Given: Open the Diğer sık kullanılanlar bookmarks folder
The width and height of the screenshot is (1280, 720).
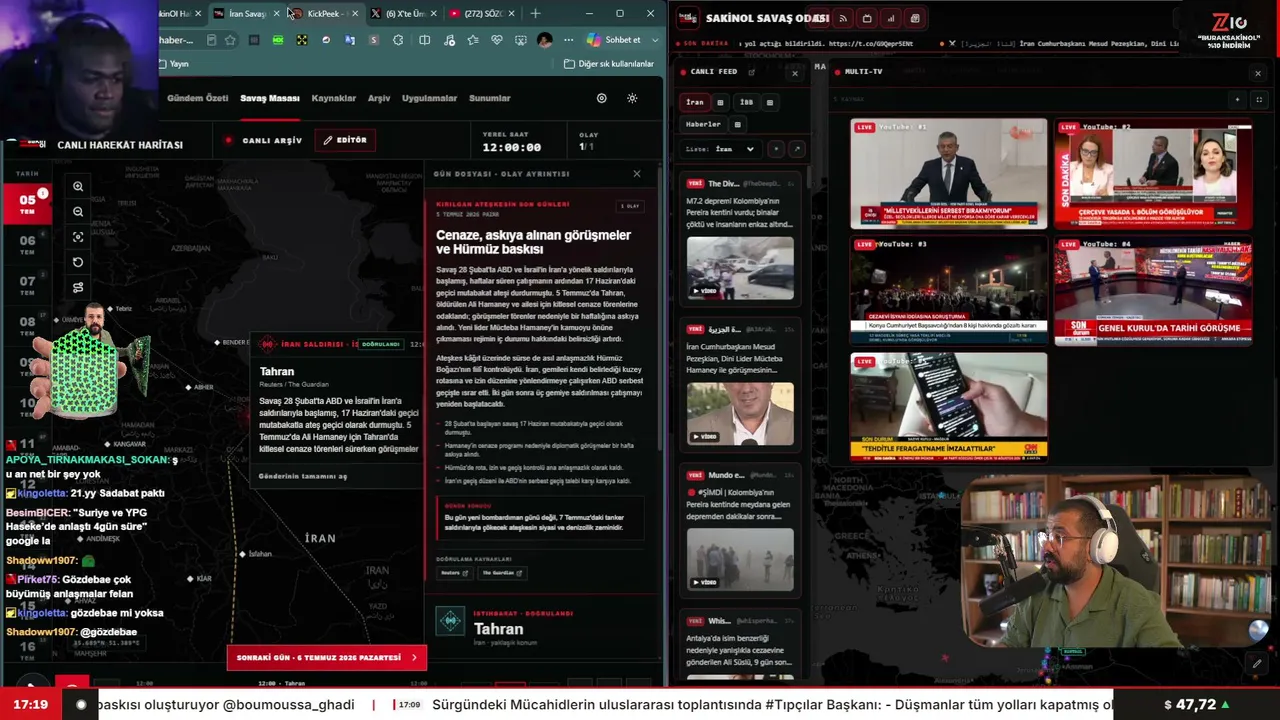Looking at the screenshot, I should (x=609, y=64).
